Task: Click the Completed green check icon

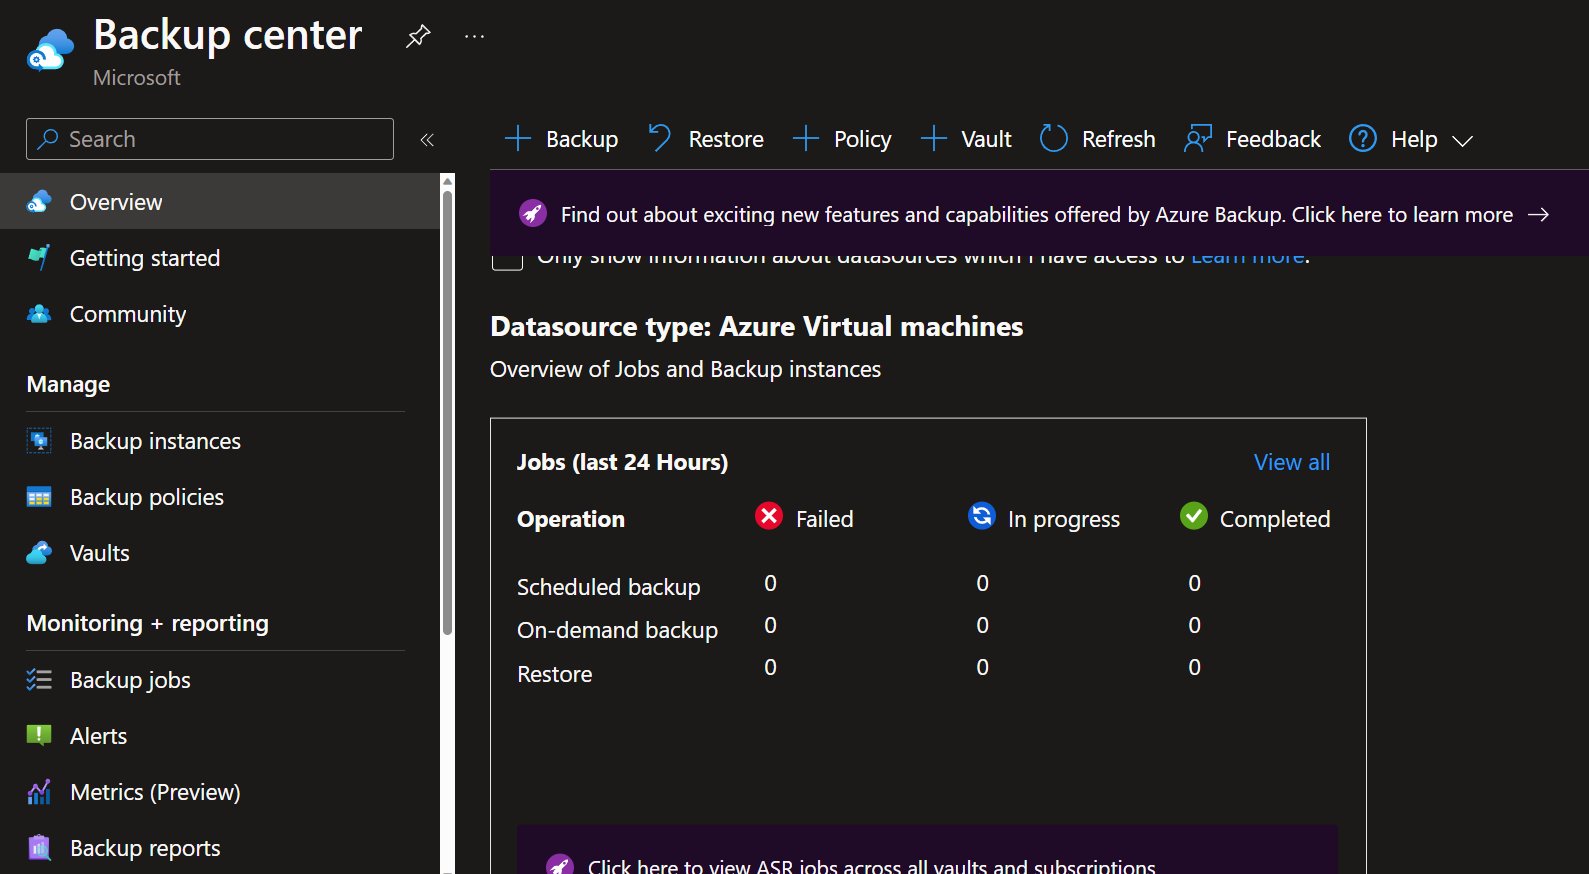Action: click(1194, 515)
